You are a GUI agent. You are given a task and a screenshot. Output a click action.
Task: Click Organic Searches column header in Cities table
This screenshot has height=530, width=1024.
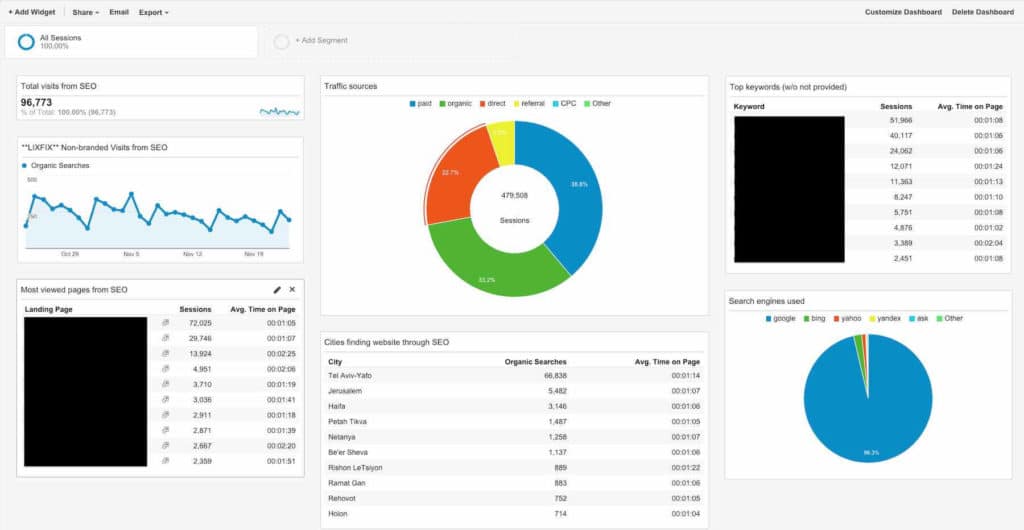[x=536, y=362]
